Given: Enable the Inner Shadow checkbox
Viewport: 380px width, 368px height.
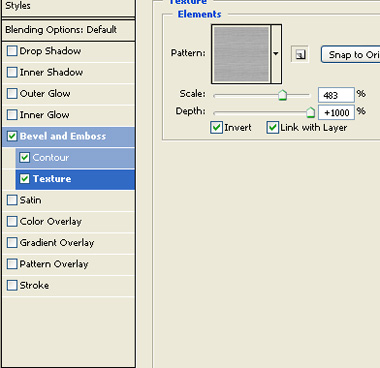Looking at the screenshot, I should coord(12,72).
